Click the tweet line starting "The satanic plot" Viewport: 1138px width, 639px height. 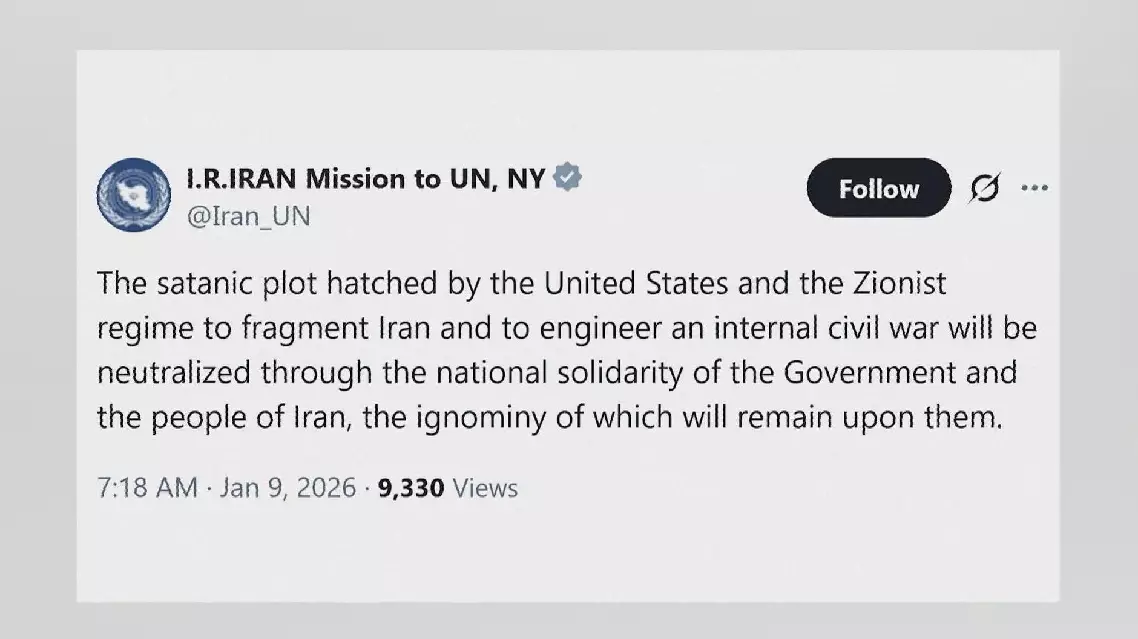tap(521, 284)
